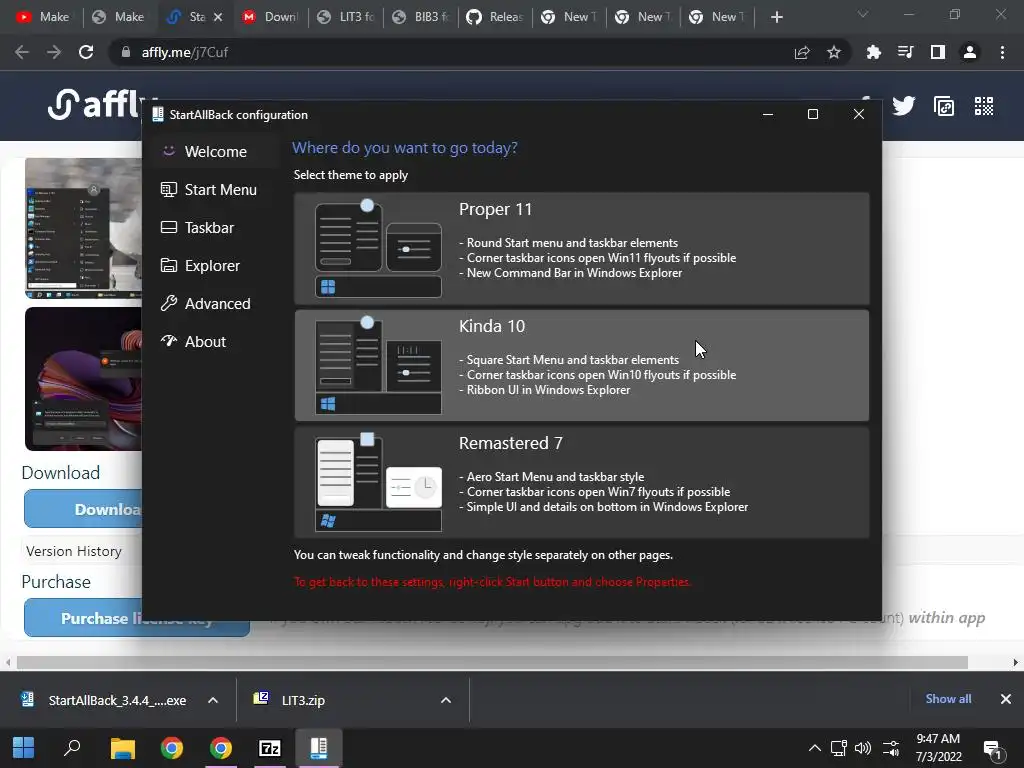Viewport: 1024px width, 768px height.
Task: Open the Chrome media control icon
Action: pyautogui.click(x=905, y=52)
